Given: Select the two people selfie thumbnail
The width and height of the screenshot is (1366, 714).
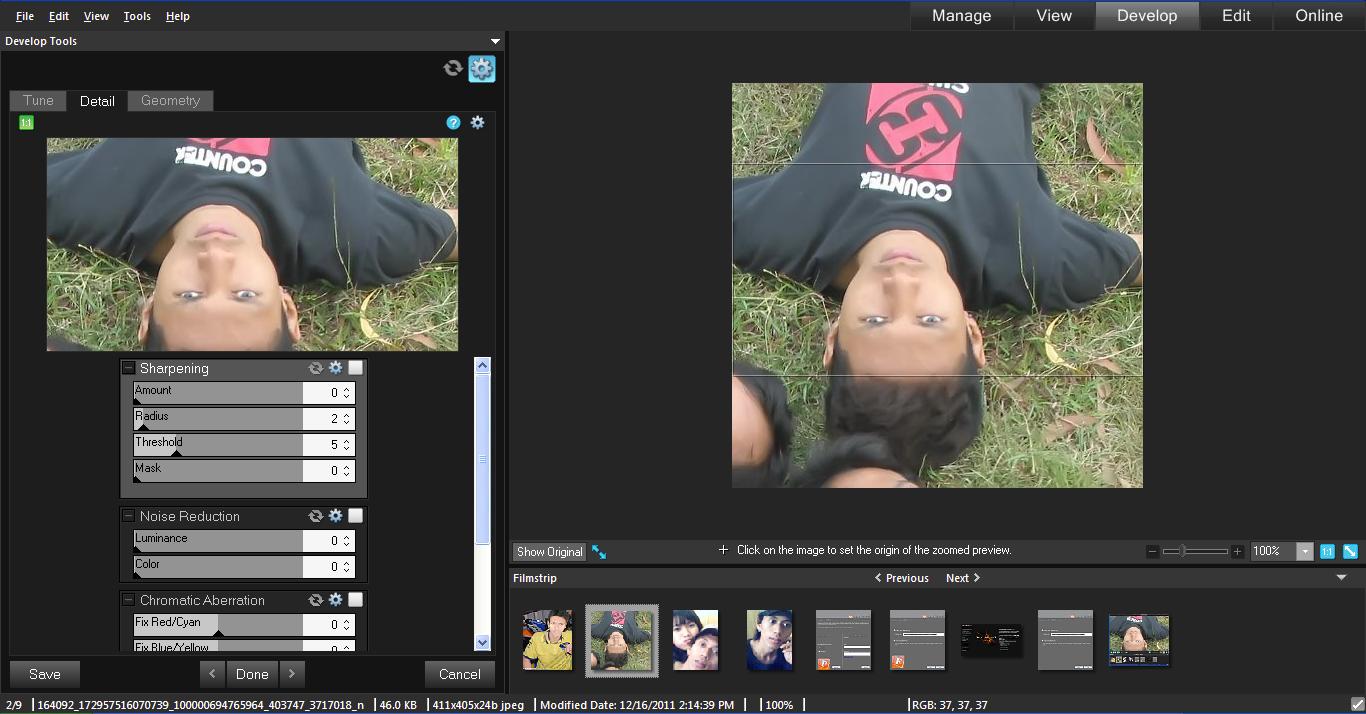Looking at the screenshot, I should pyautogui.click(x=695, y=640).
